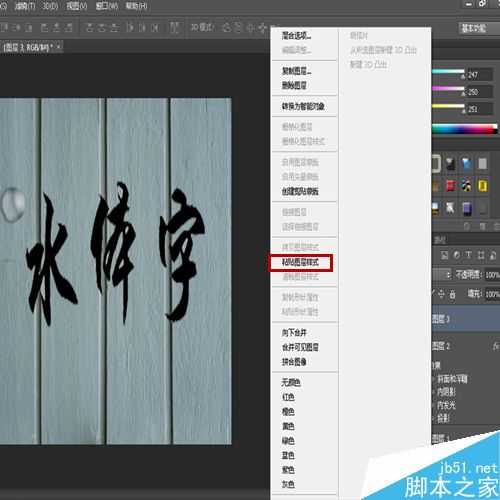This screenshot has width=500, height=500.
Task: Click the shape layer filter icon
Action: pyautogui.click(x=481, y=255)
